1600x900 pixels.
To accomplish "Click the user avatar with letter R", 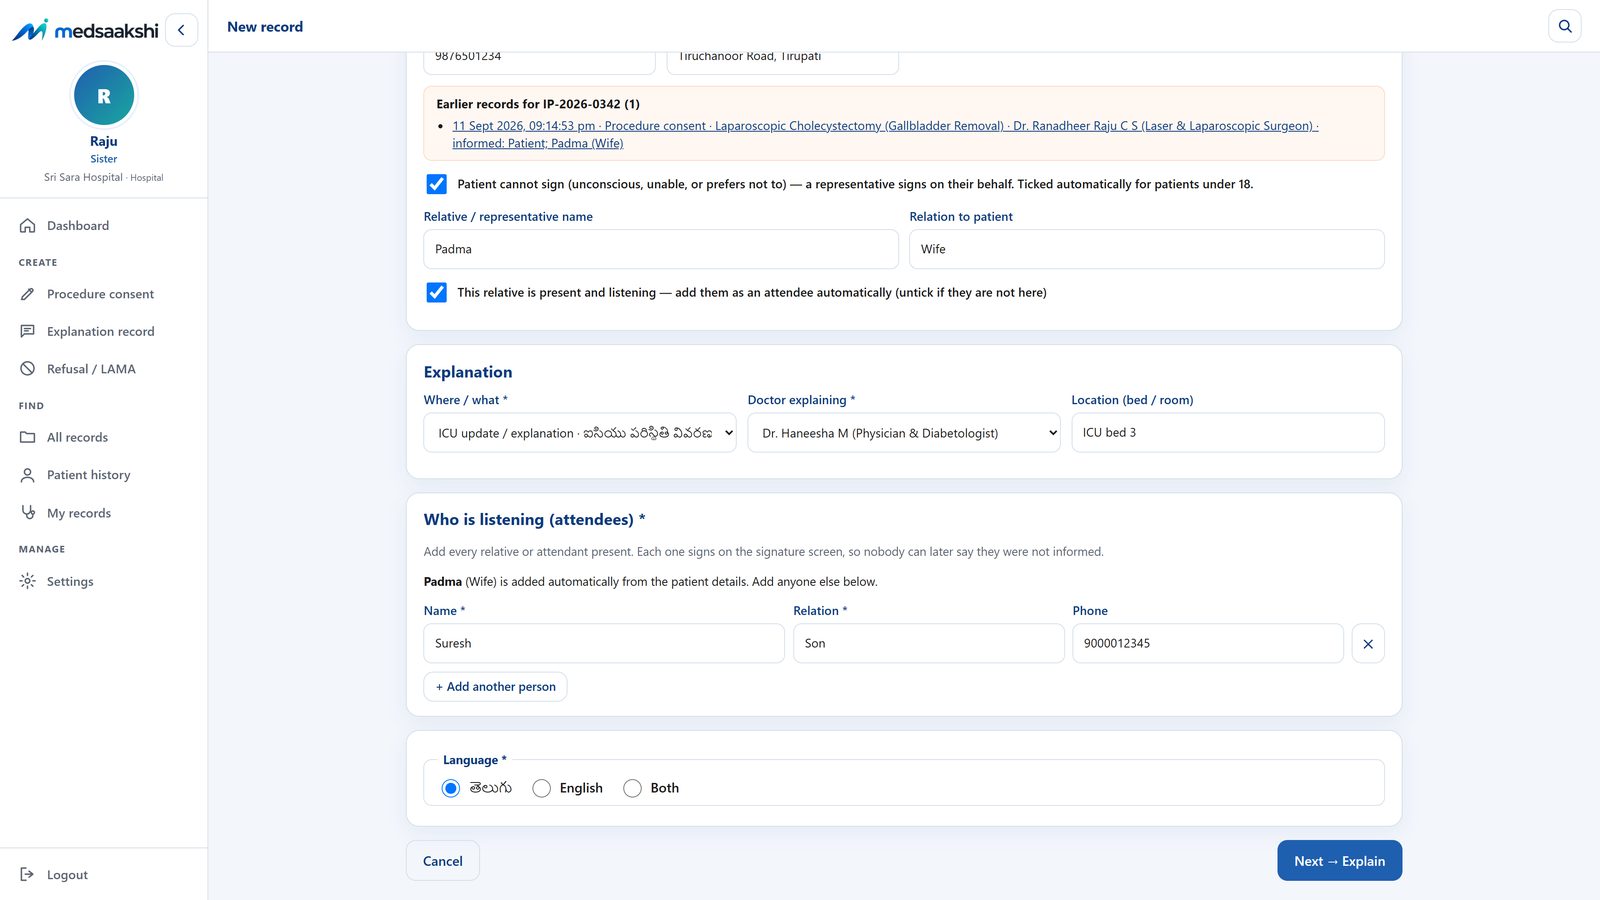I will (x=104, y=96).
